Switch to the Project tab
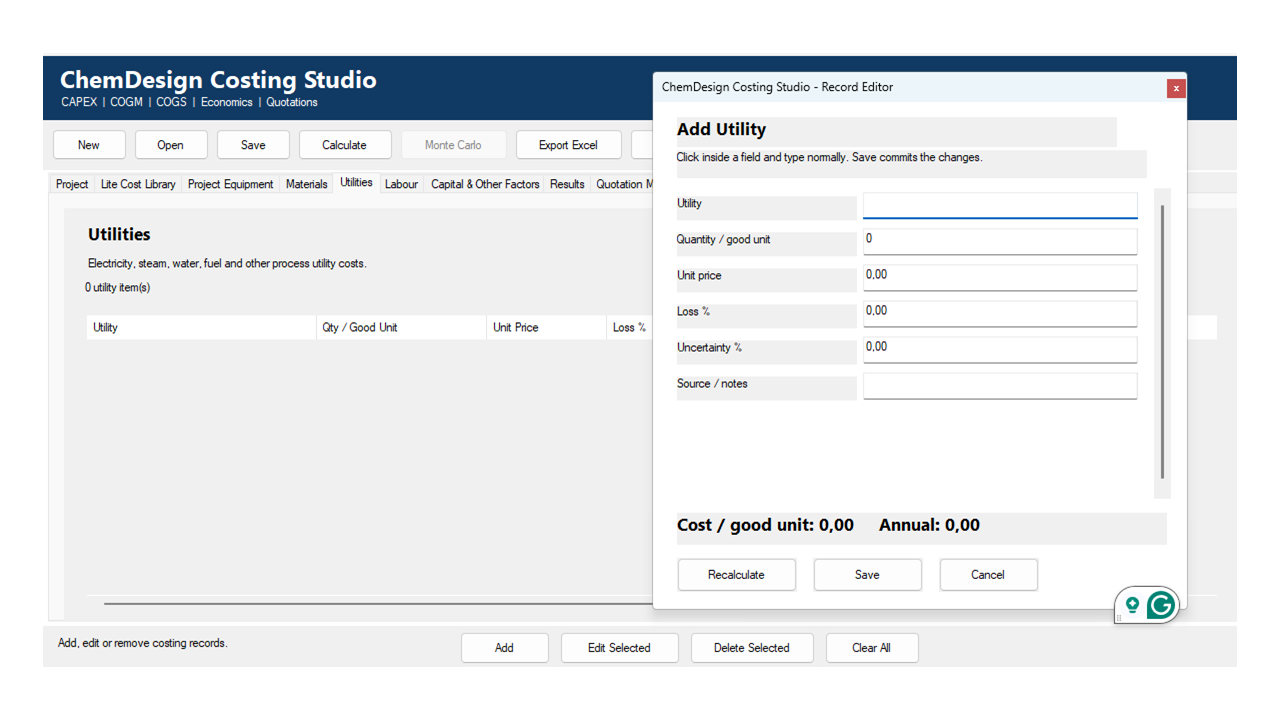Image resolution: width=1280 pixels, height=720 pixels. pos(72,184)
